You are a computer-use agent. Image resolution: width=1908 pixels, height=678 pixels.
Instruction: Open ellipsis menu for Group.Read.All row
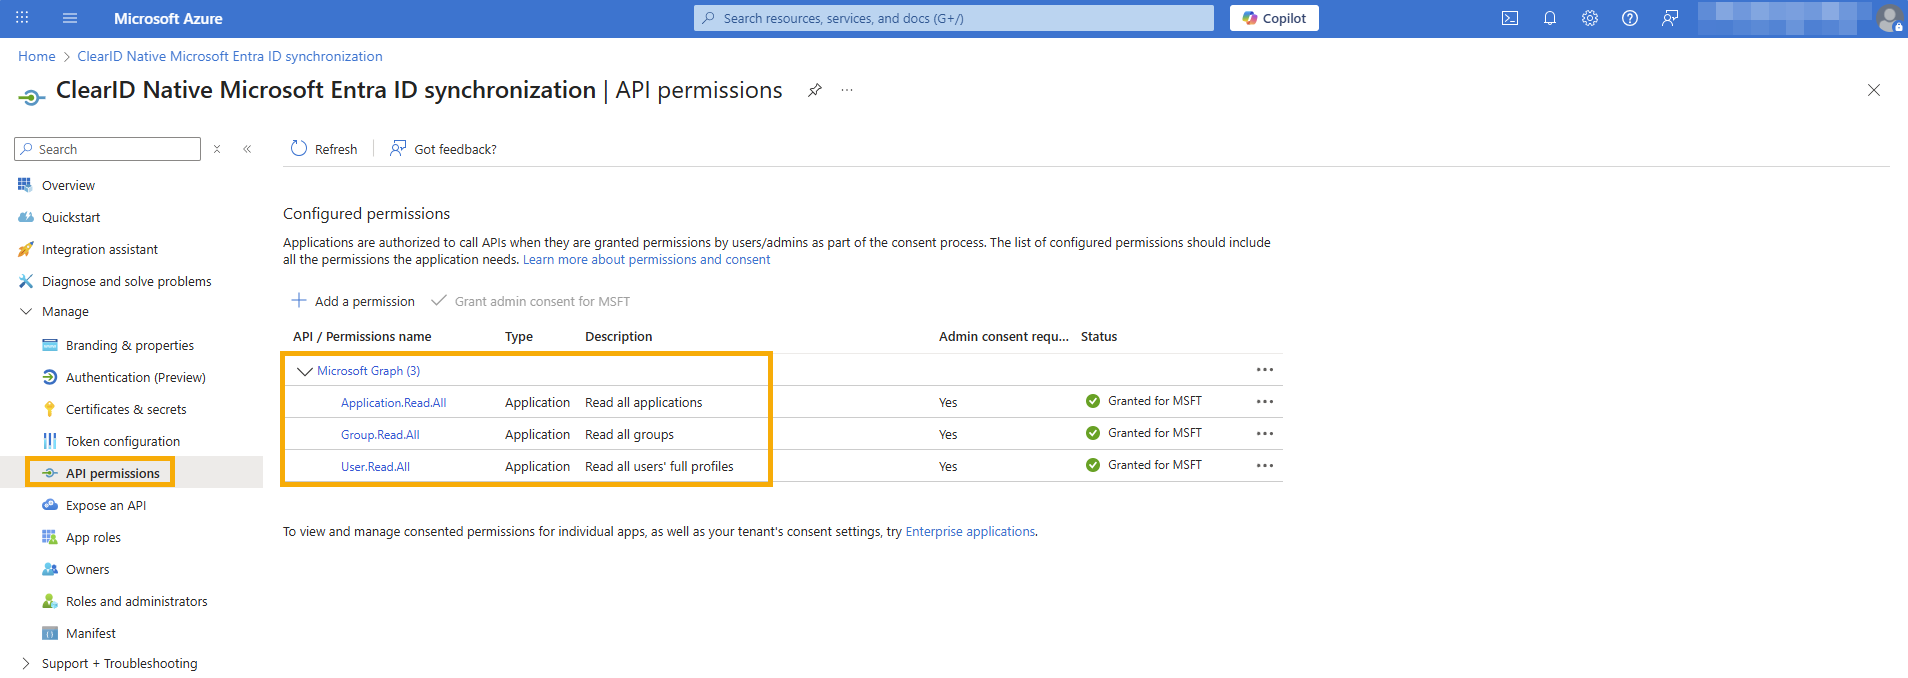click(x=1265, y=434)
